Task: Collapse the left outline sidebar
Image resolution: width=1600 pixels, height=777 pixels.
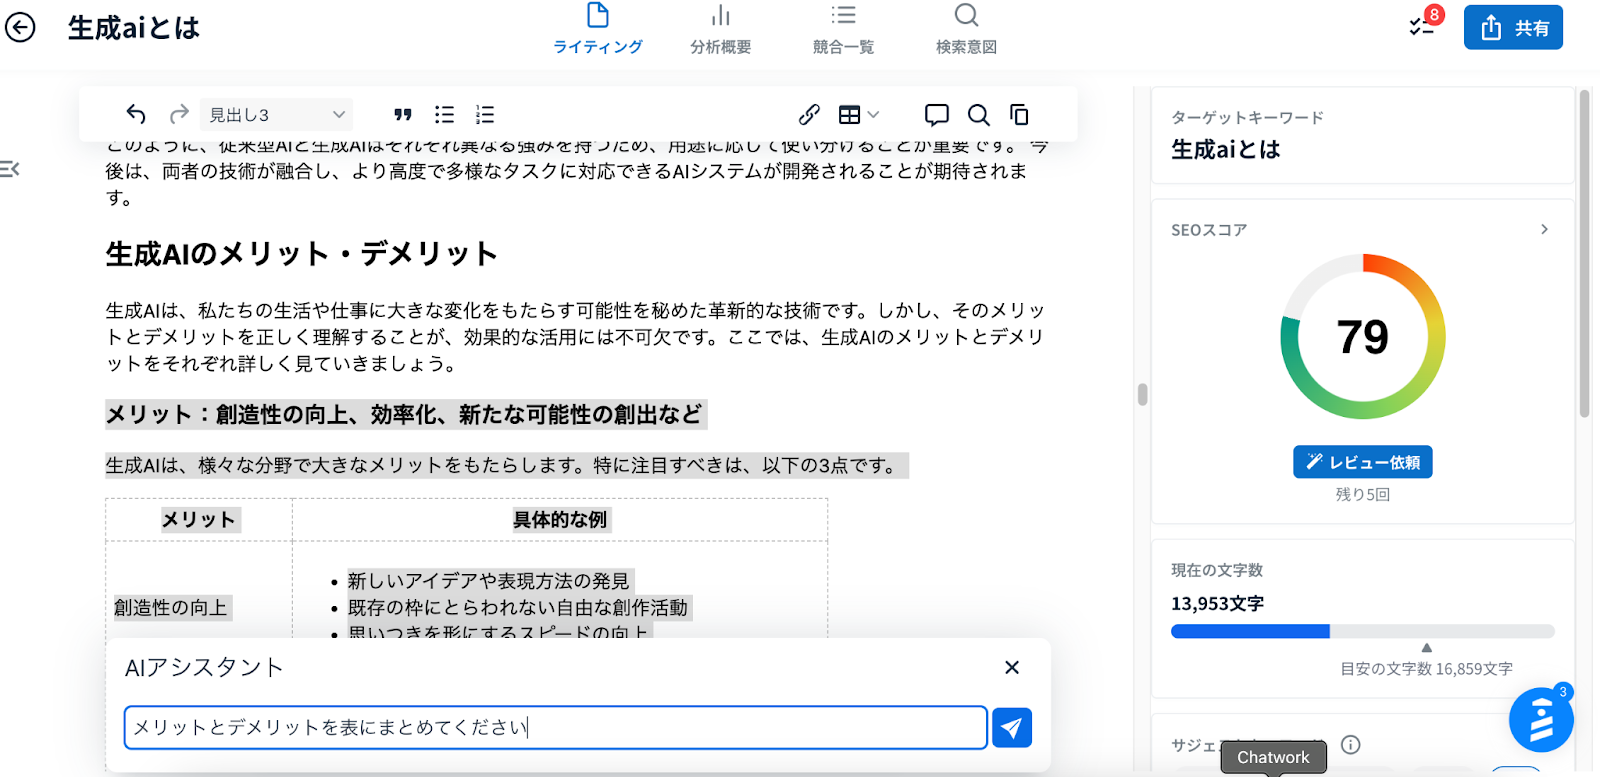Action: pos(10,169)
